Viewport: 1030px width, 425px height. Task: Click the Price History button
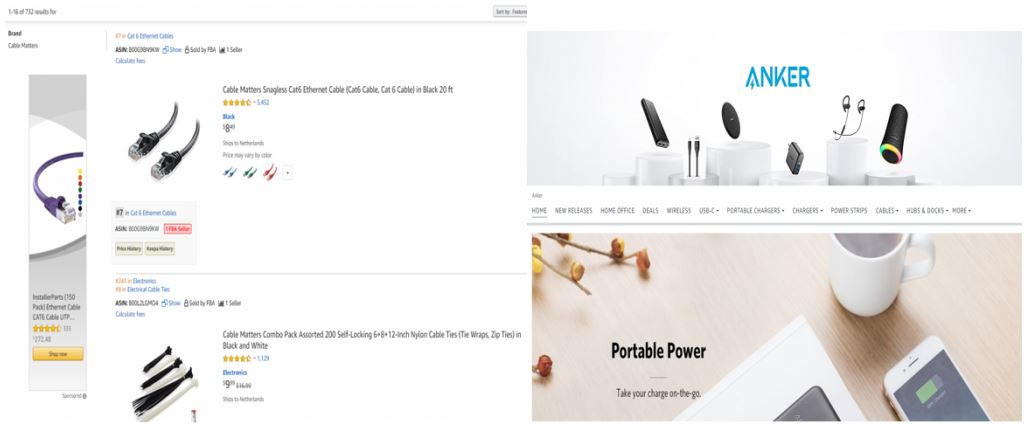pos(129,249)
